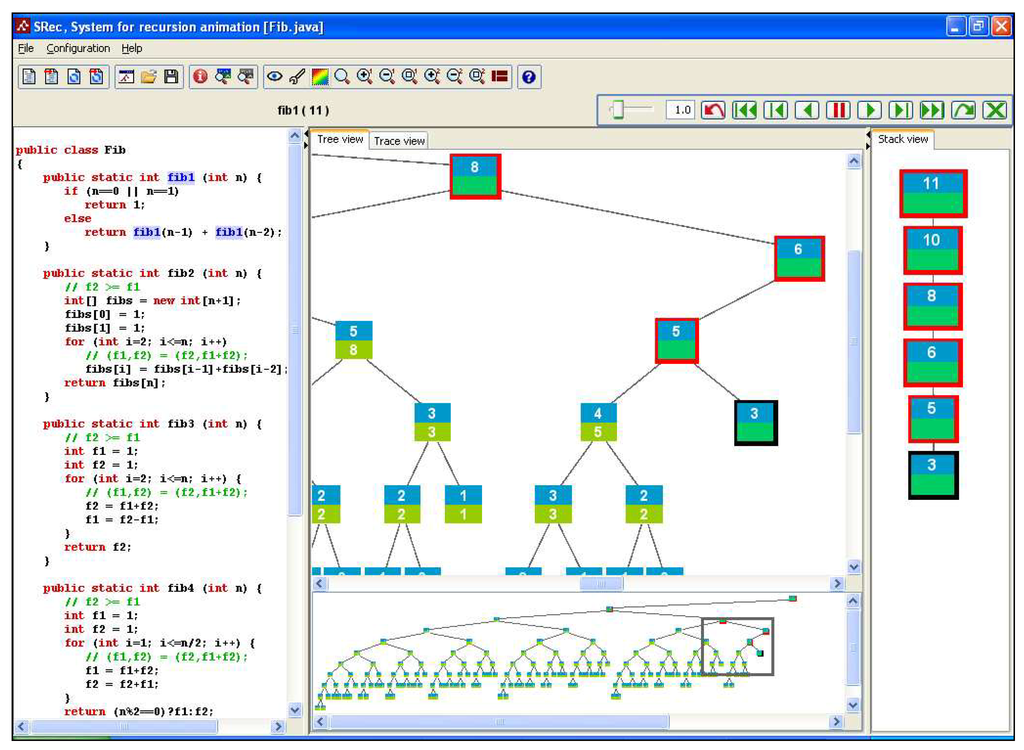Click the speed value field showing 1.0

click(681, 110)
